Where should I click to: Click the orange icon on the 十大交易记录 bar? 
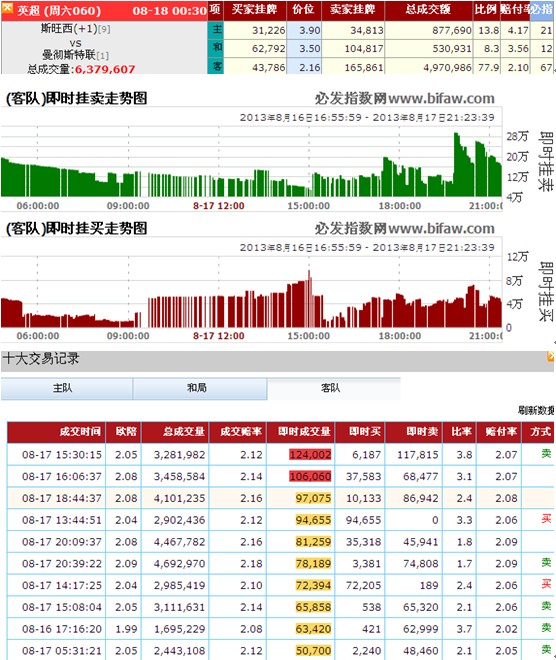tap(551, 357)
